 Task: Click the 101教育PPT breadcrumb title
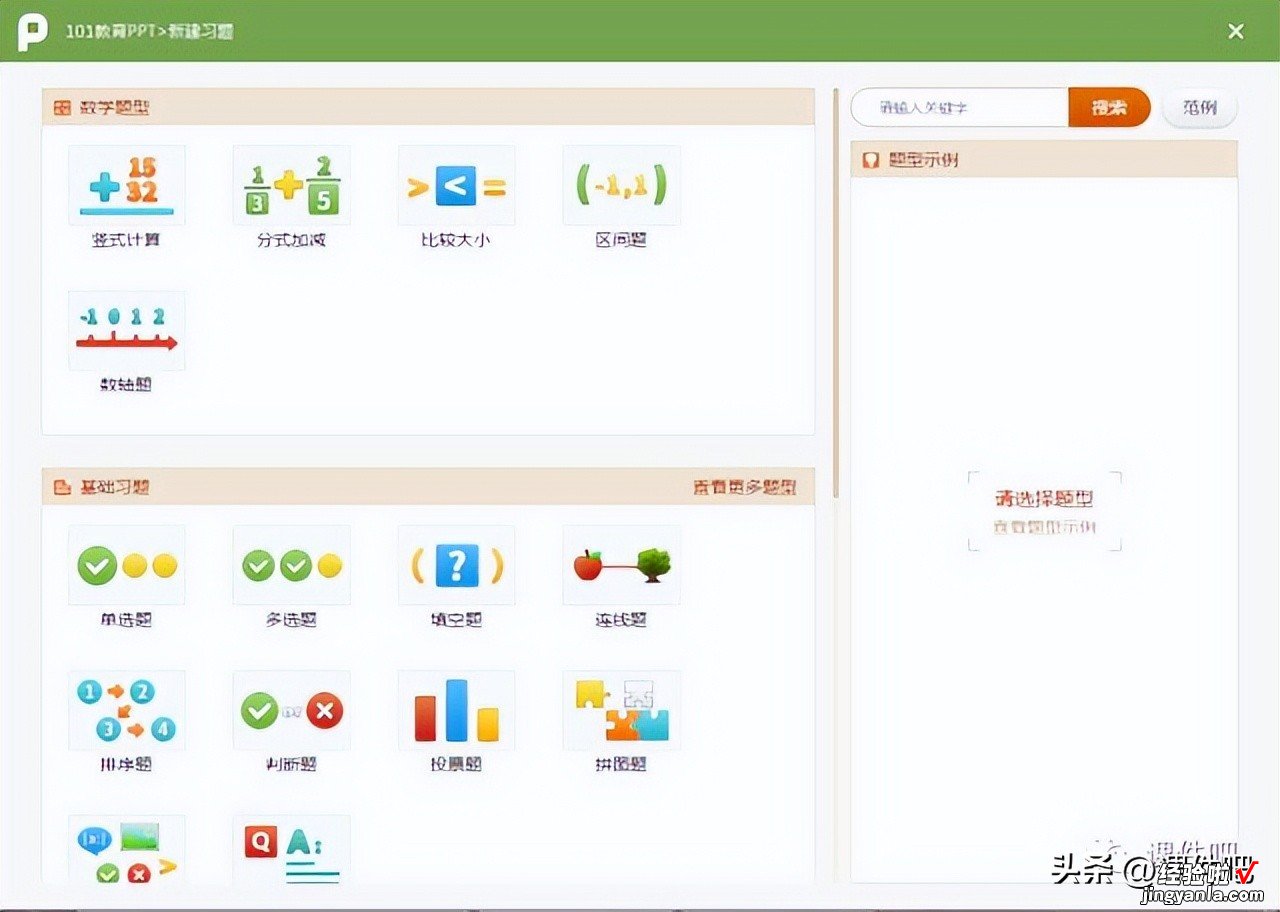click(150, 31)
